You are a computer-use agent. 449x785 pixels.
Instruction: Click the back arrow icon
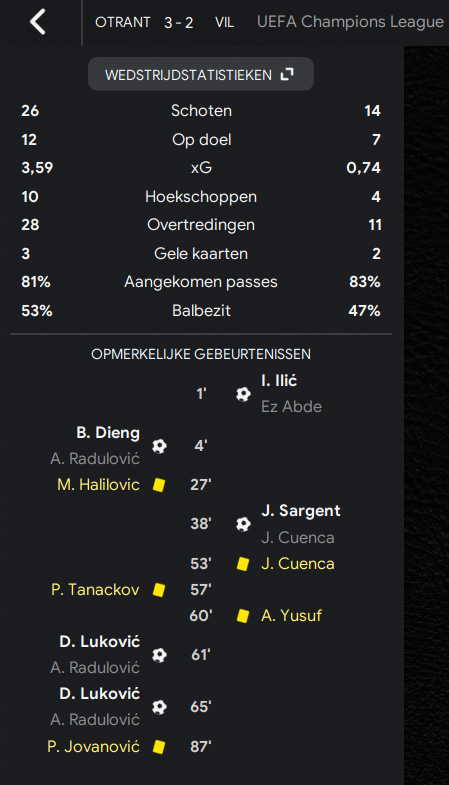tap(38, 22)
